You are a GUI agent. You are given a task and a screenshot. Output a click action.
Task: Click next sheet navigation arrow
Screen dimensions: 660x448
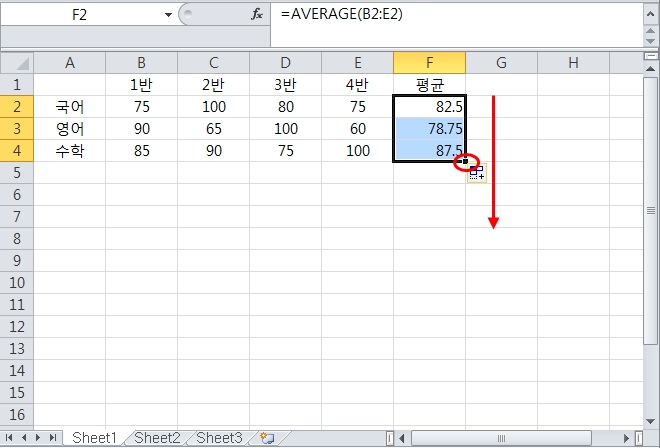38,438
